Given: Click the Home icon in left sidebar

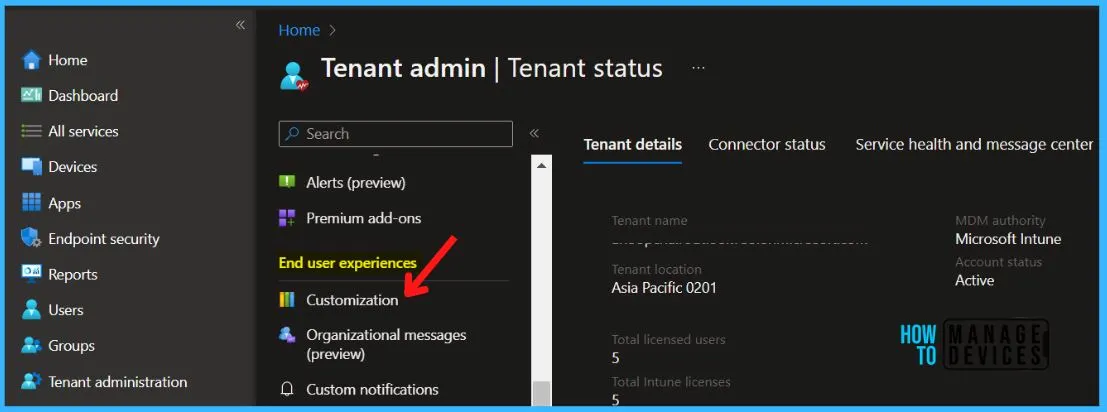Looking at the screenshot, I should (31, 60).
